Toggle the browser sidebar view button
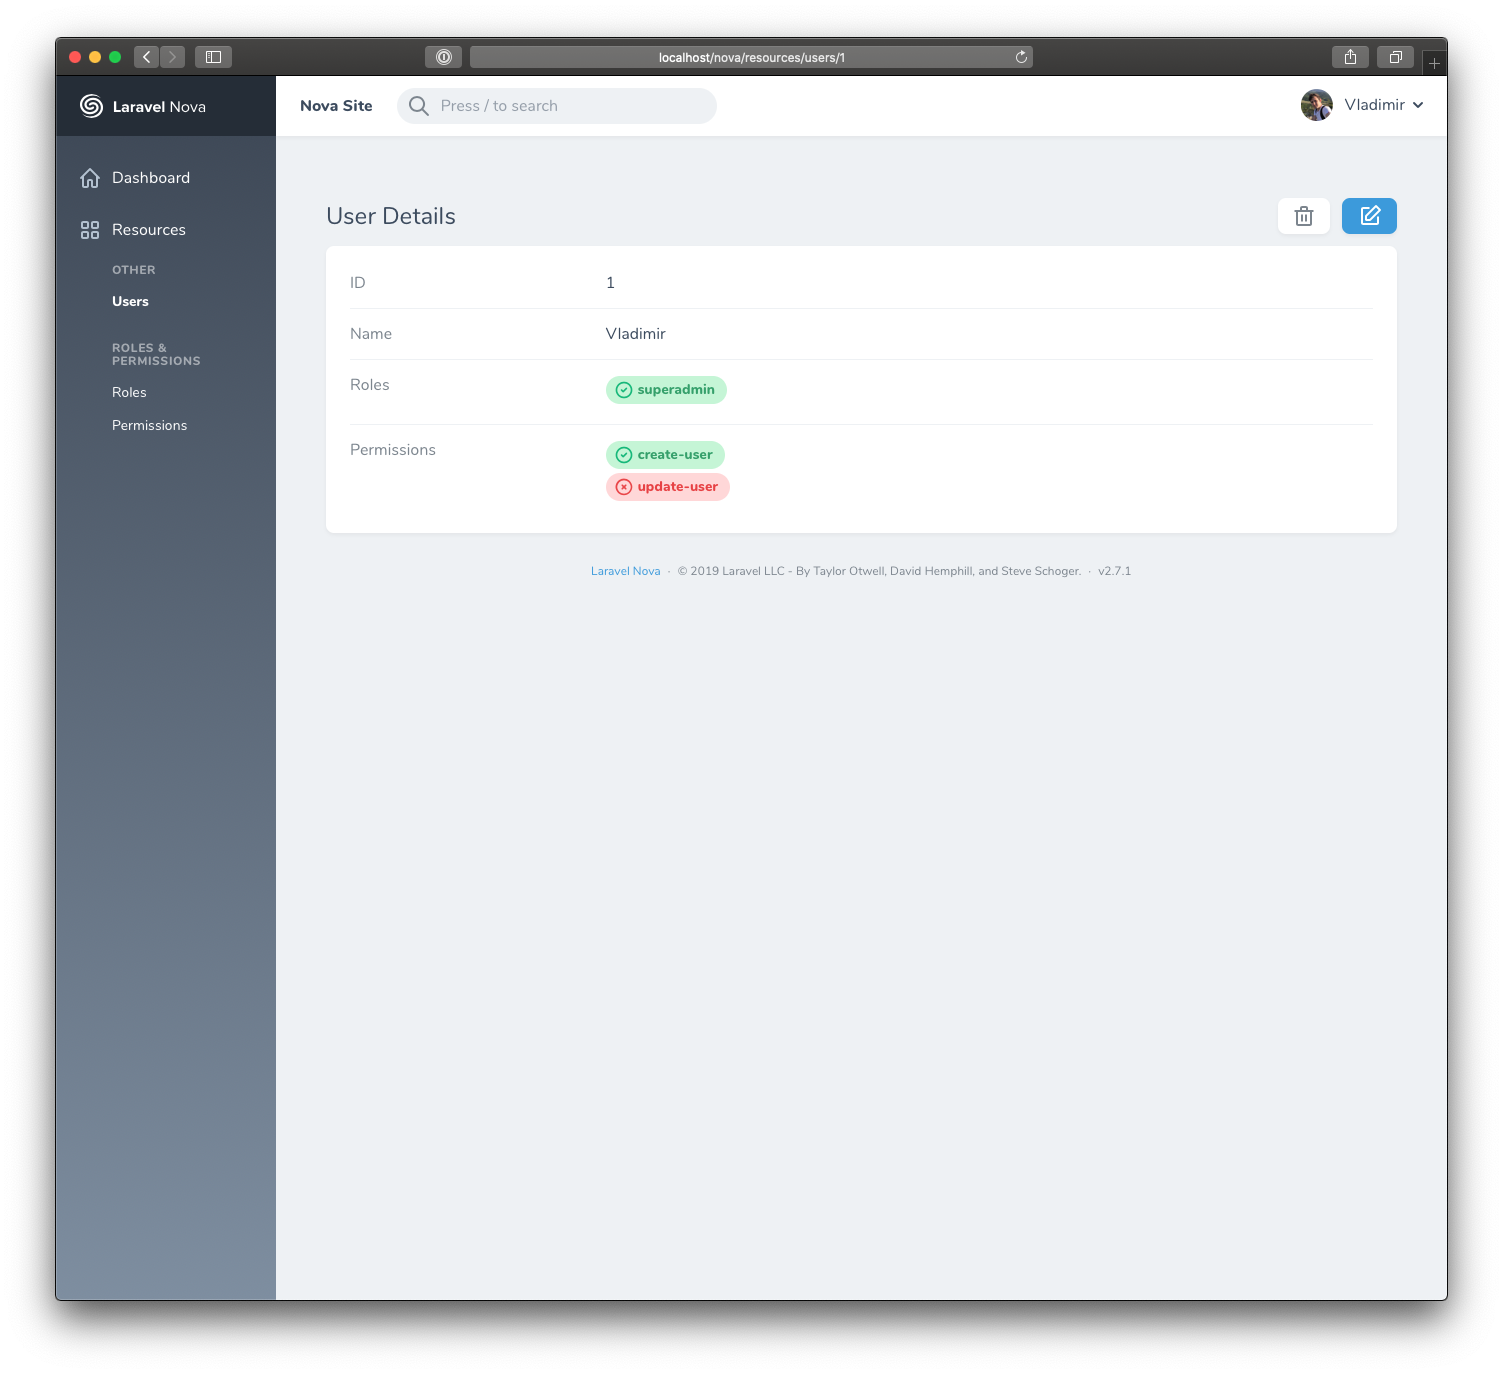Viewport: 1503px width, 1374px height. point(213,57)
